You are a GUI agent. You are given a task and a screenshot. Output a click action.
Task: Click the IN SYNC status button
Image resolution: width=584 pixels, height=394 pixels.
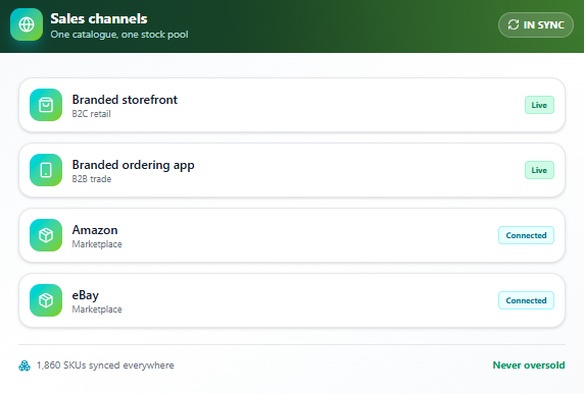point(536,25)
